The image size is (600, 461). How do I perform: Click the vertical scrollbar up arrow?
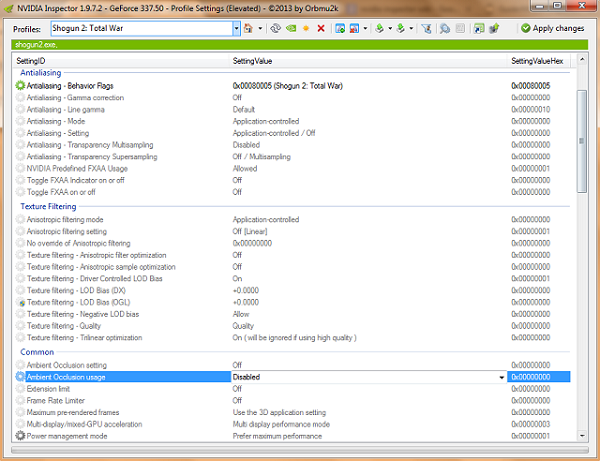582,60
